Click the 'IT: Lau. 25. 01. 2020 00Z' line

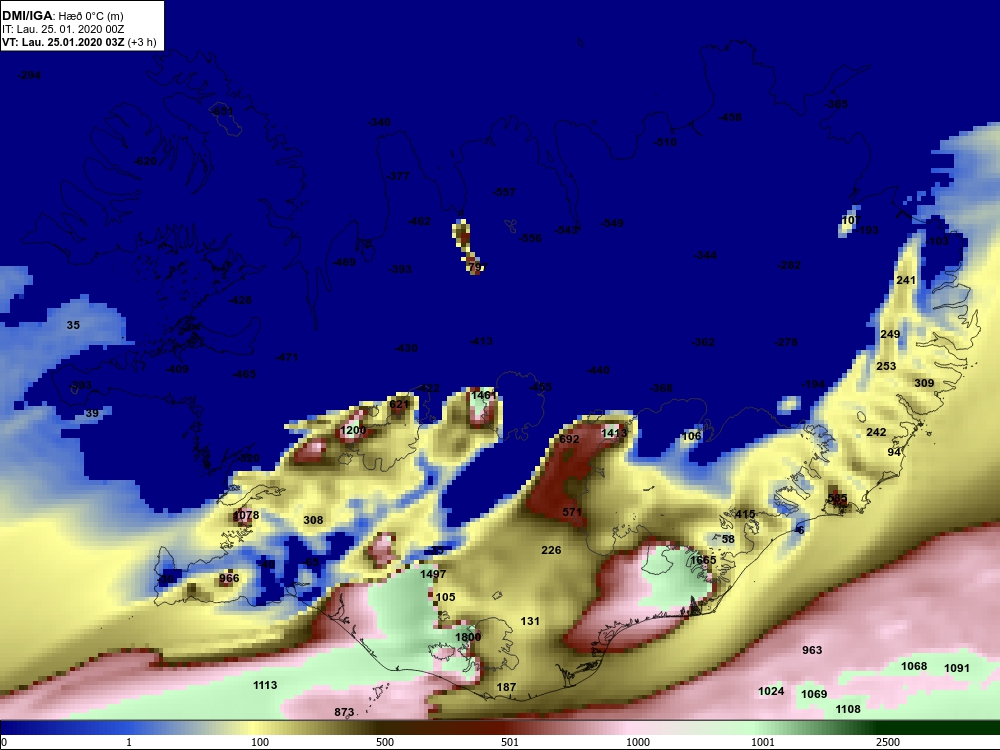[62, 29]
